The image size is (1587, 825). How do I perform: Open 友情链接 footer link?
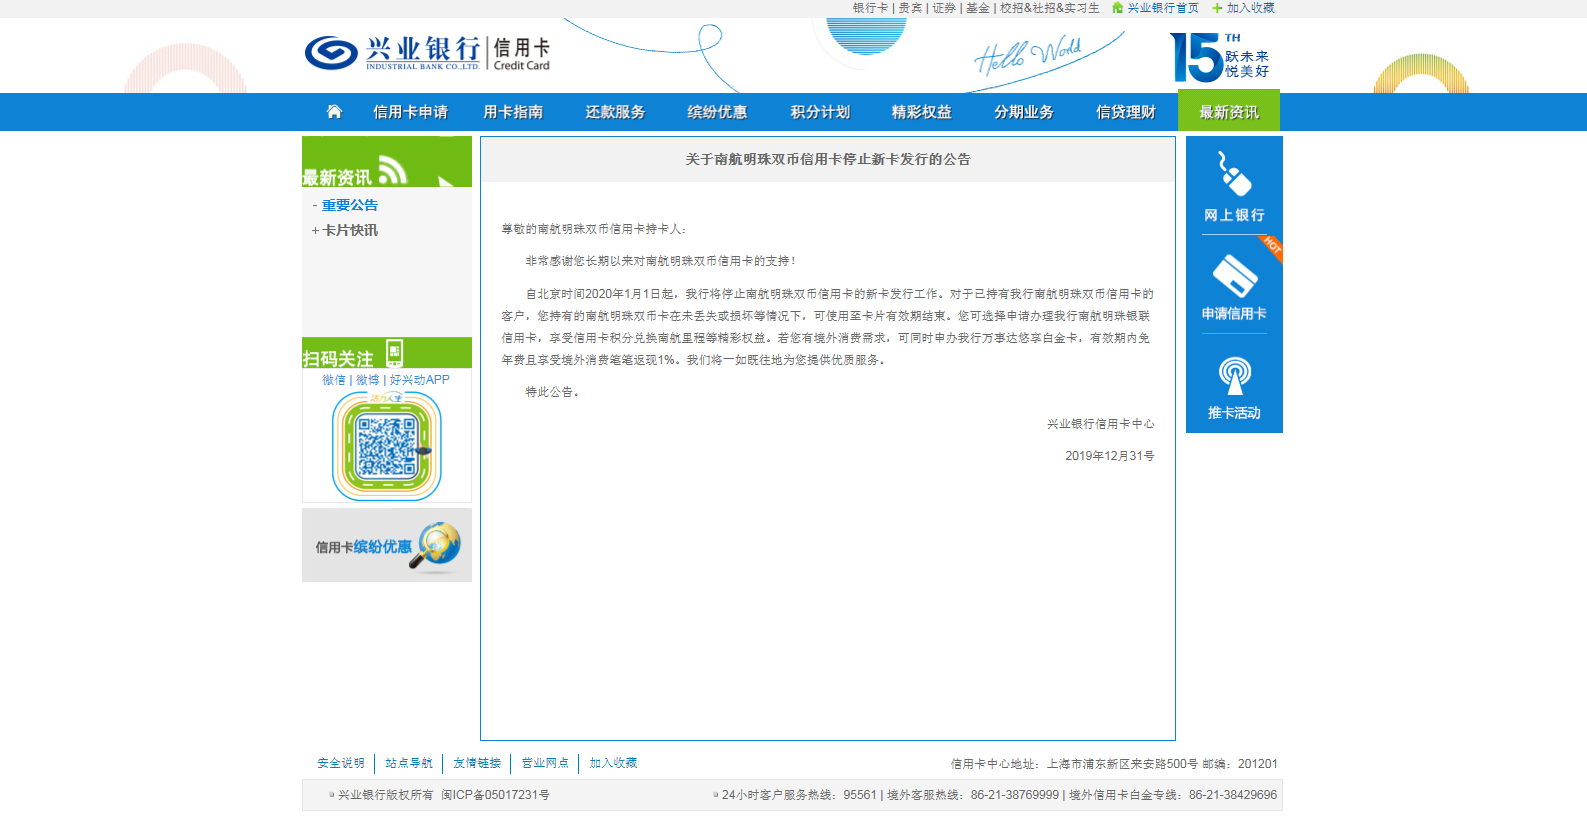(477, 763)
